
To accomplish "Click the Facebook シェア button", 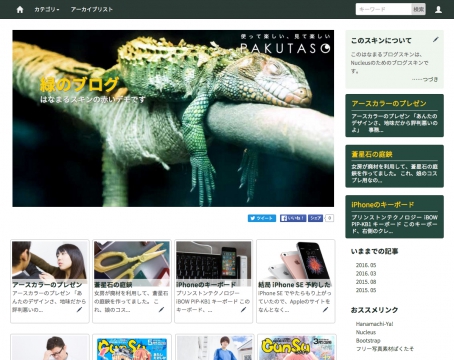I will pyautogui.click(x=315, y=218).
